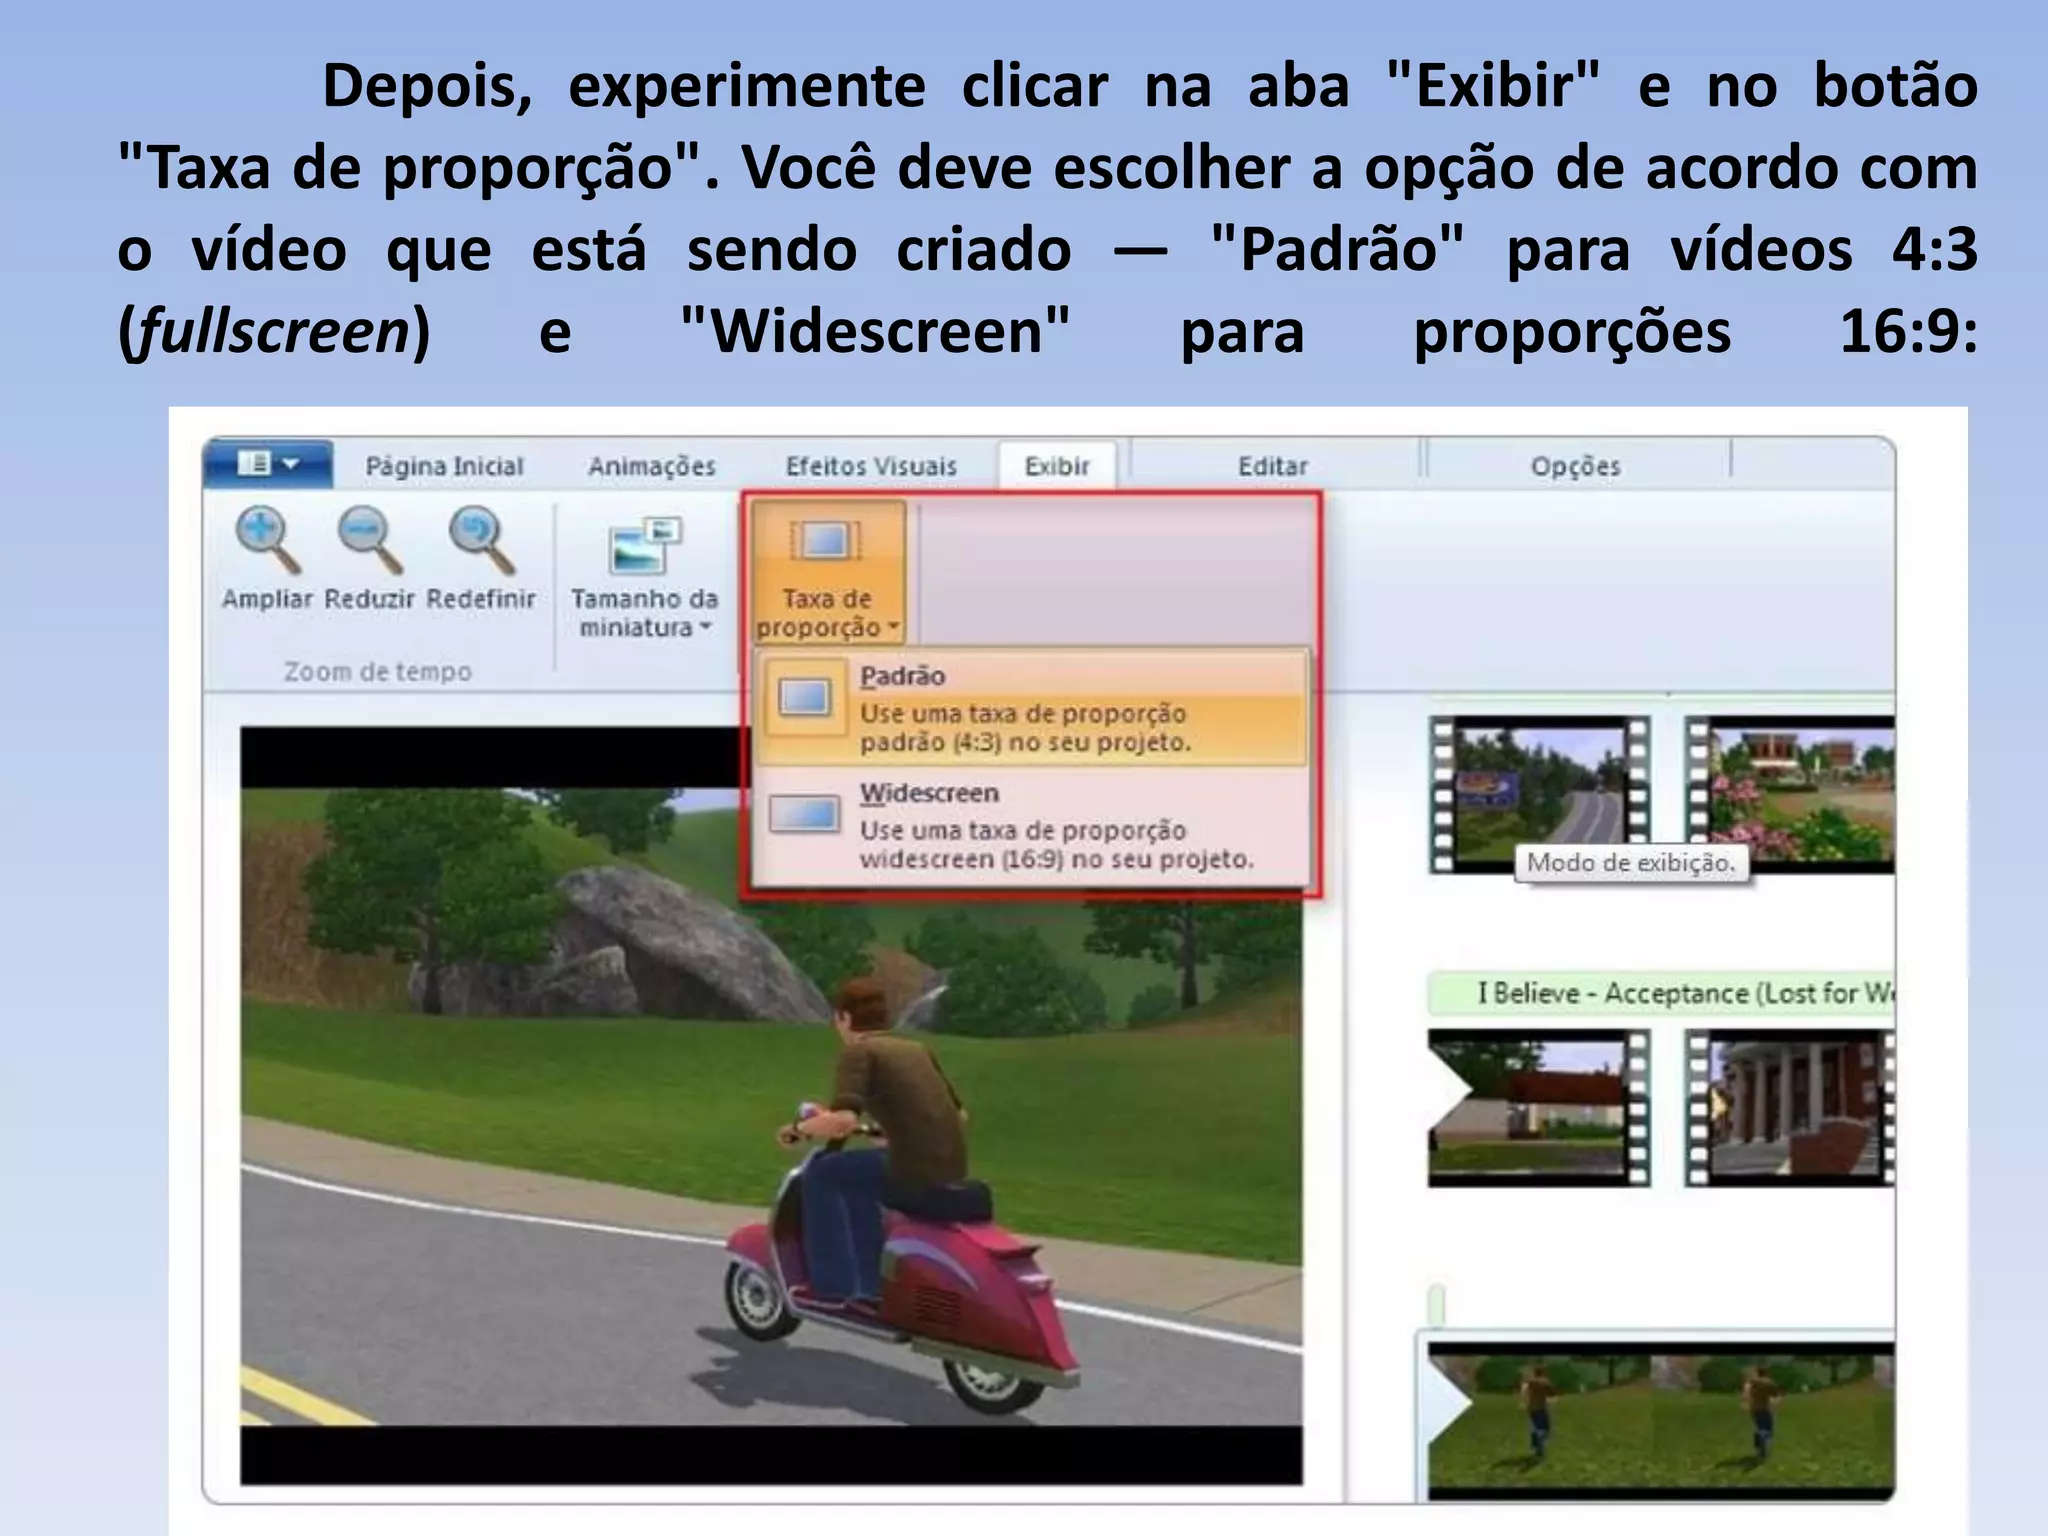The height and width of the screenshot is (1536, 2048).
Task: Click the Zoom de tempo group label
Action: tap(378, 671)
